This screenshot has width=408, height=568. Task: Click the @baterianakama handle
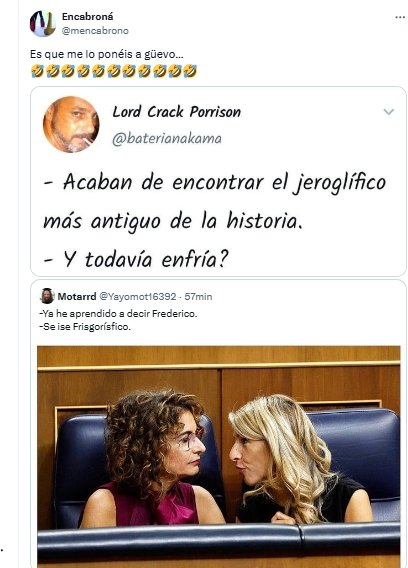(167, 138)
